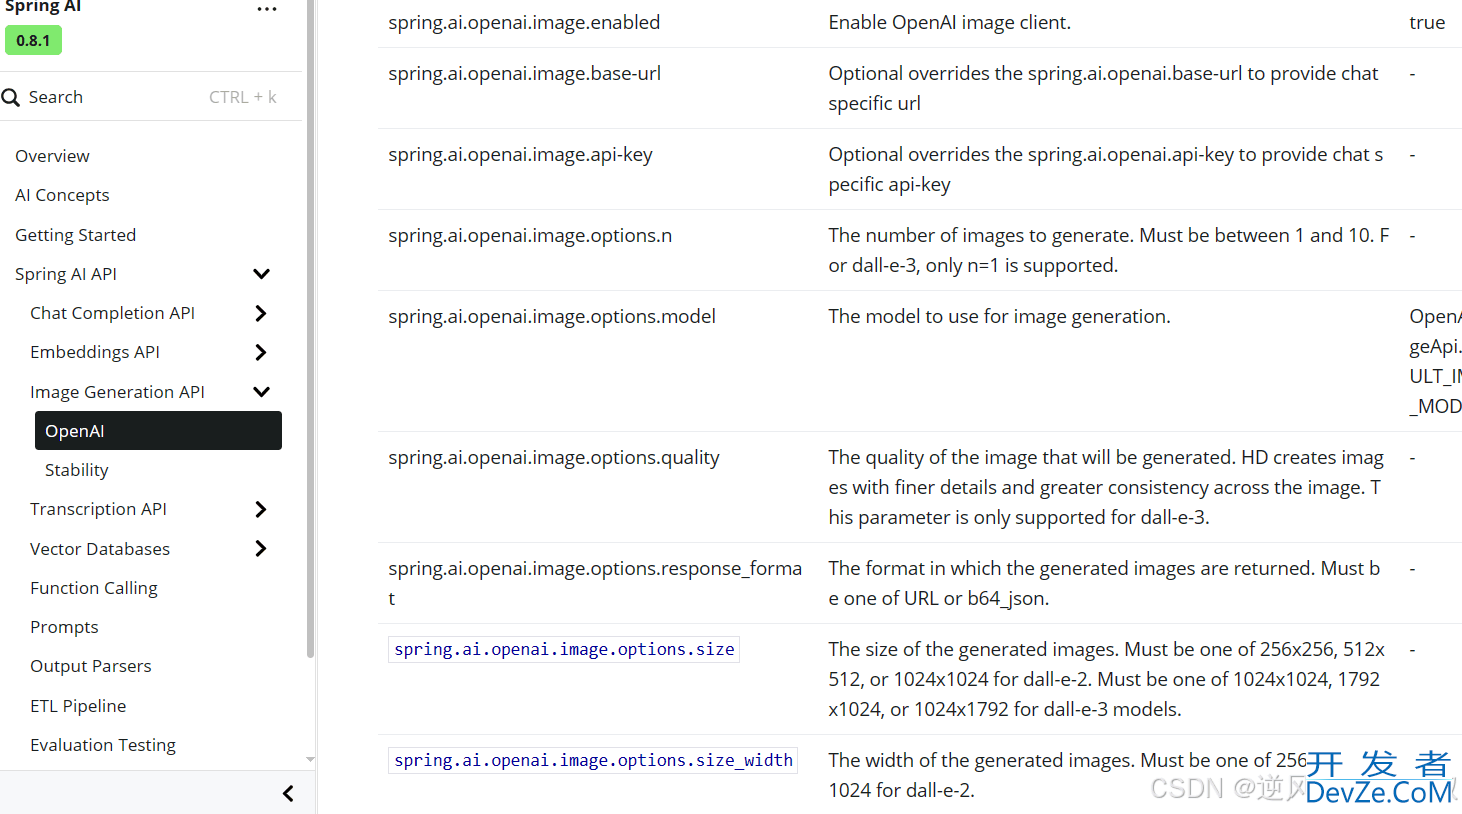Click the search magnifier icon
Screen dimensions: 1462x814
coord(11,97)
